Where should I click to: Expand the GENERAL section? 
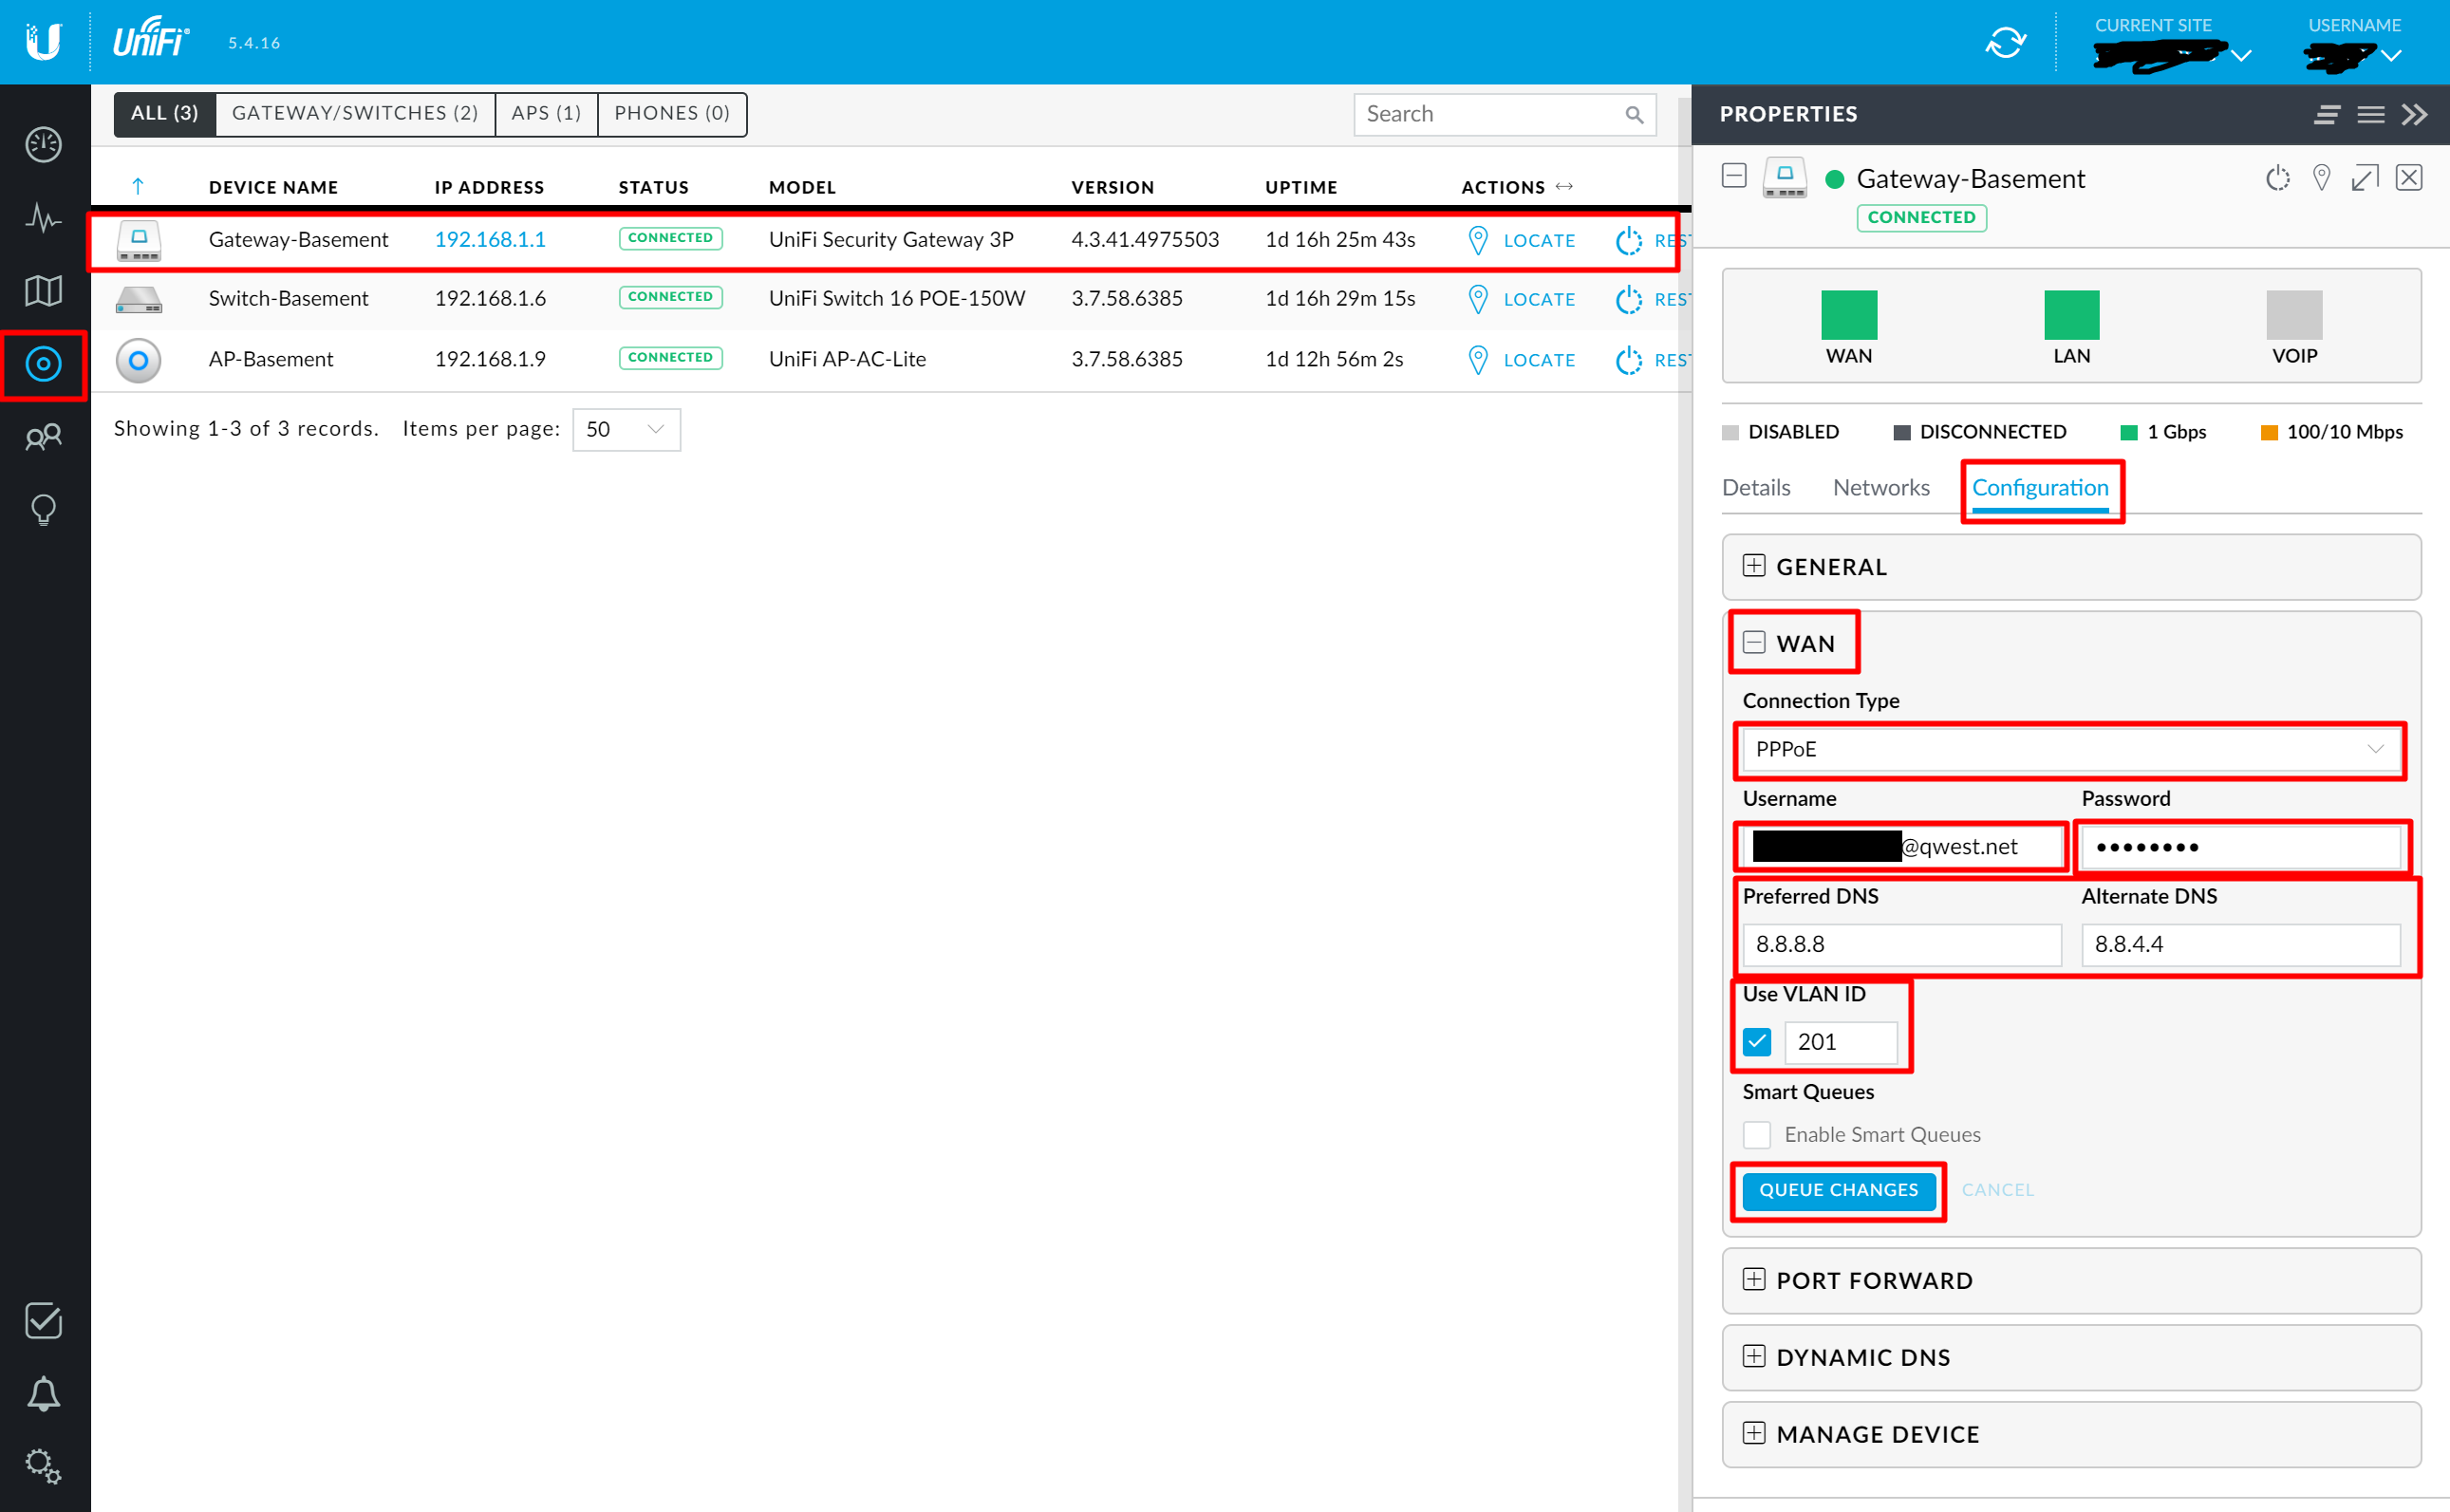1754,566
